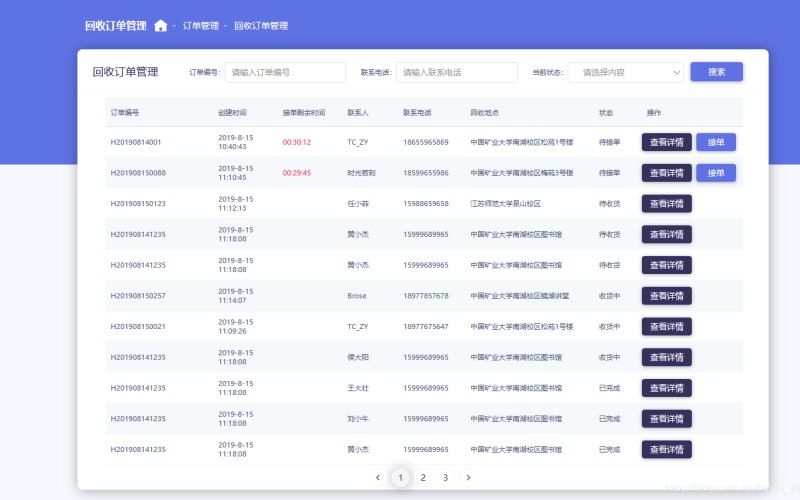Image resolution: width=800 pixels, height=500 pixels.
Task: Open 查看详情 for Brose's order
Action: tap(666, 296)
